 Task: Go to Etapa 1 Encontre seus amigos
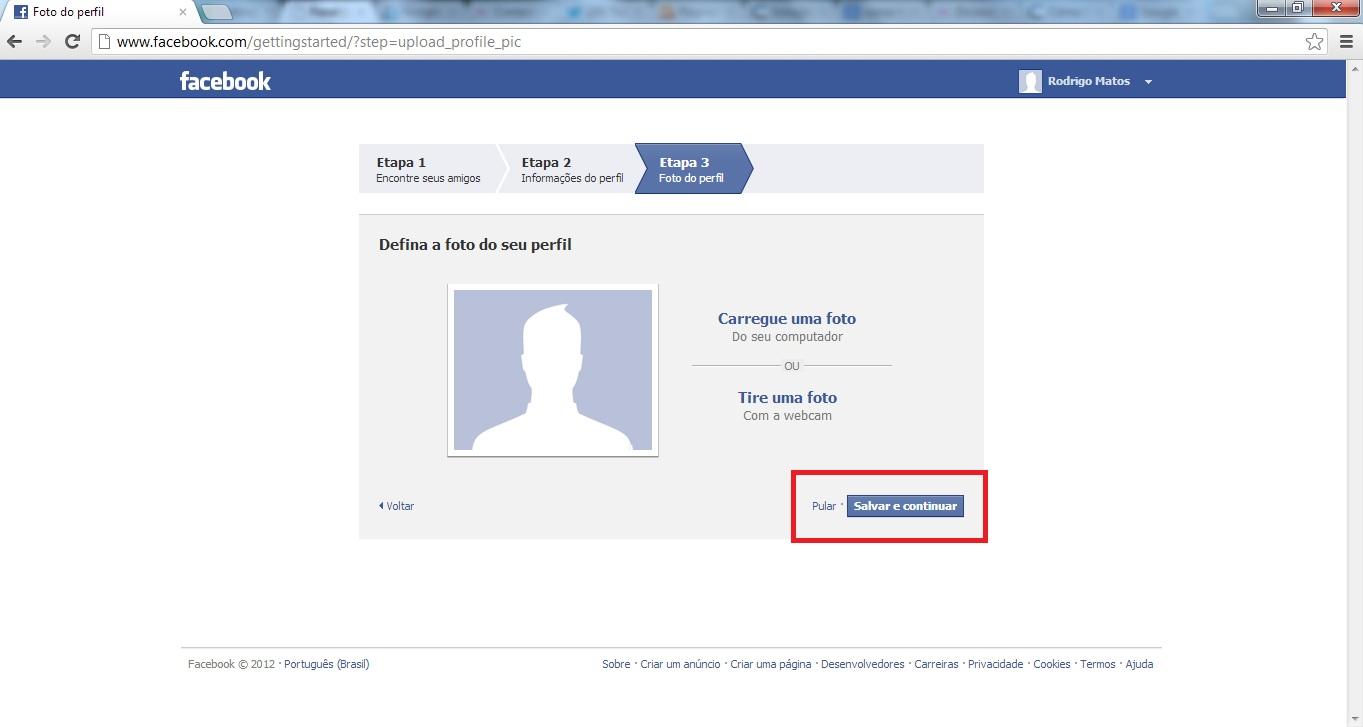(x=428, y=169)
